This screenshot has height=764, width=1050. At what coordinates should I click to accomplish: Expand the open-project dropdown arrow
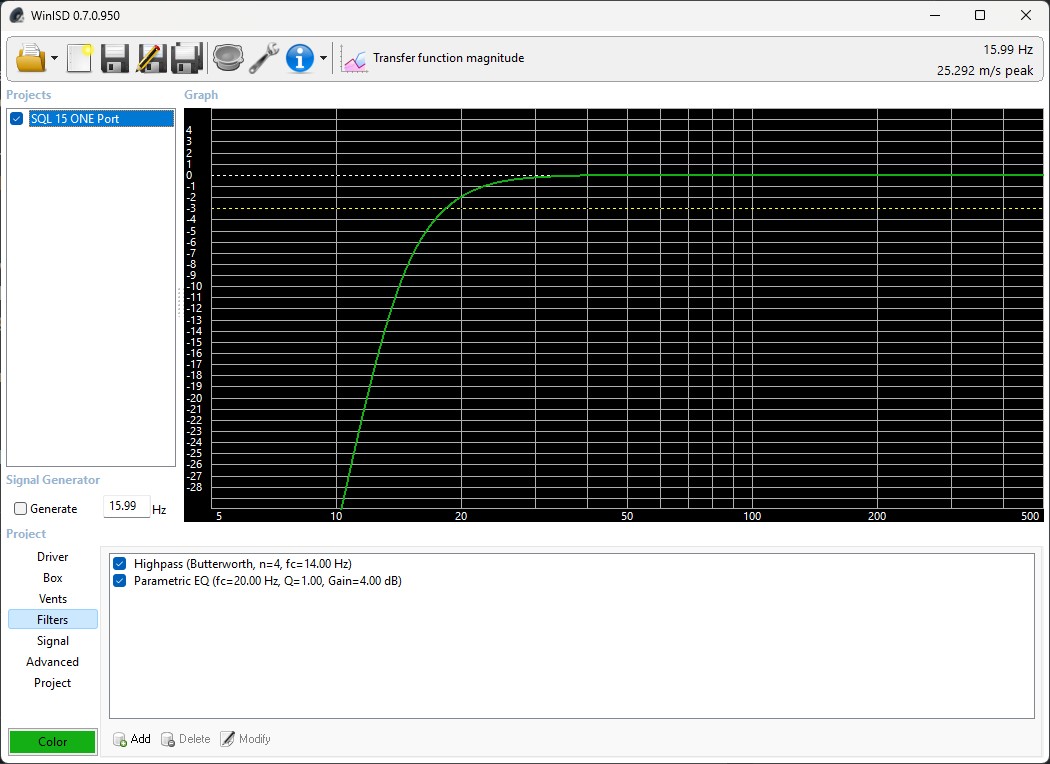pos(54,58)
